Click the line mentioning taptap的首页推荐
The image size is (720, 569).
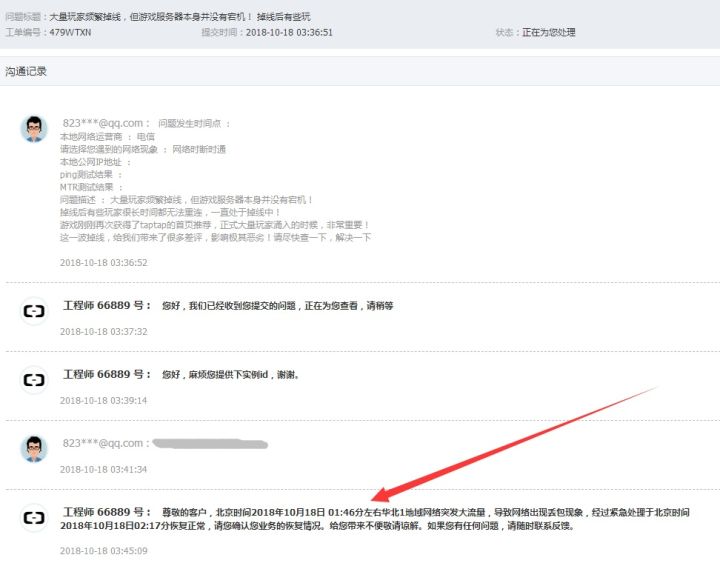[x=214, y=225]
